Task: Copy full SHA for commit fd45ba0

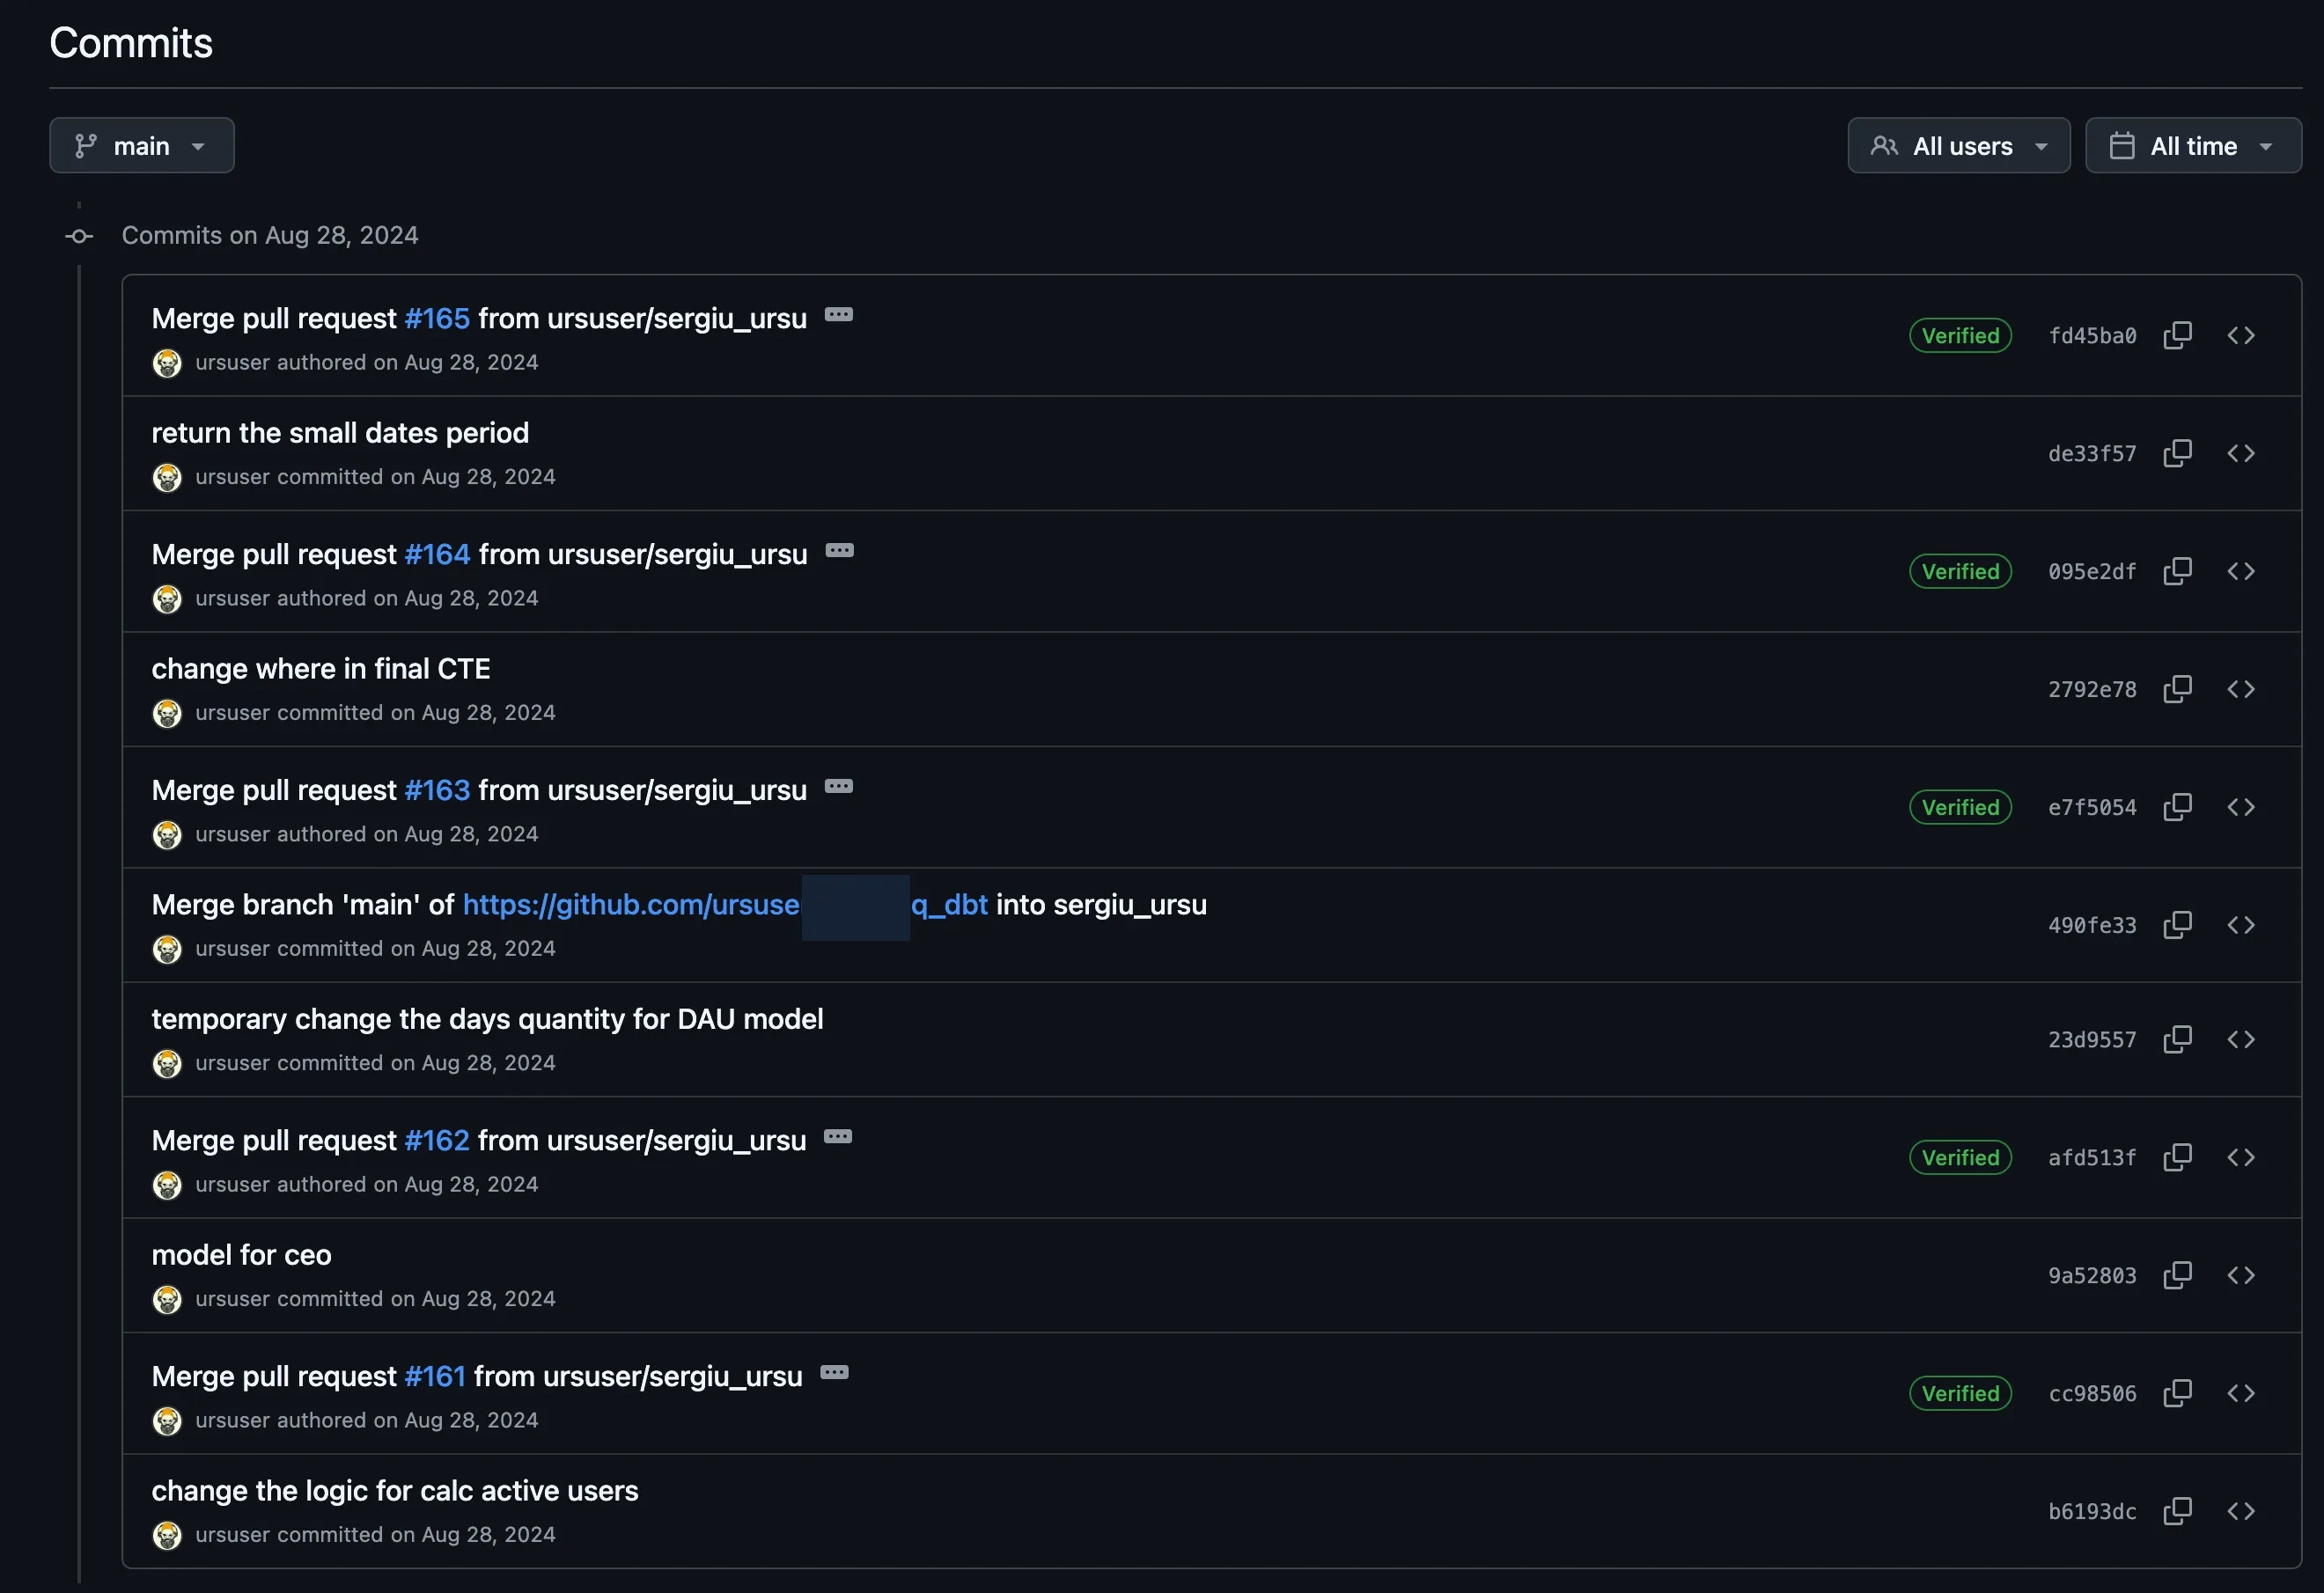Action: [2177, 335]
